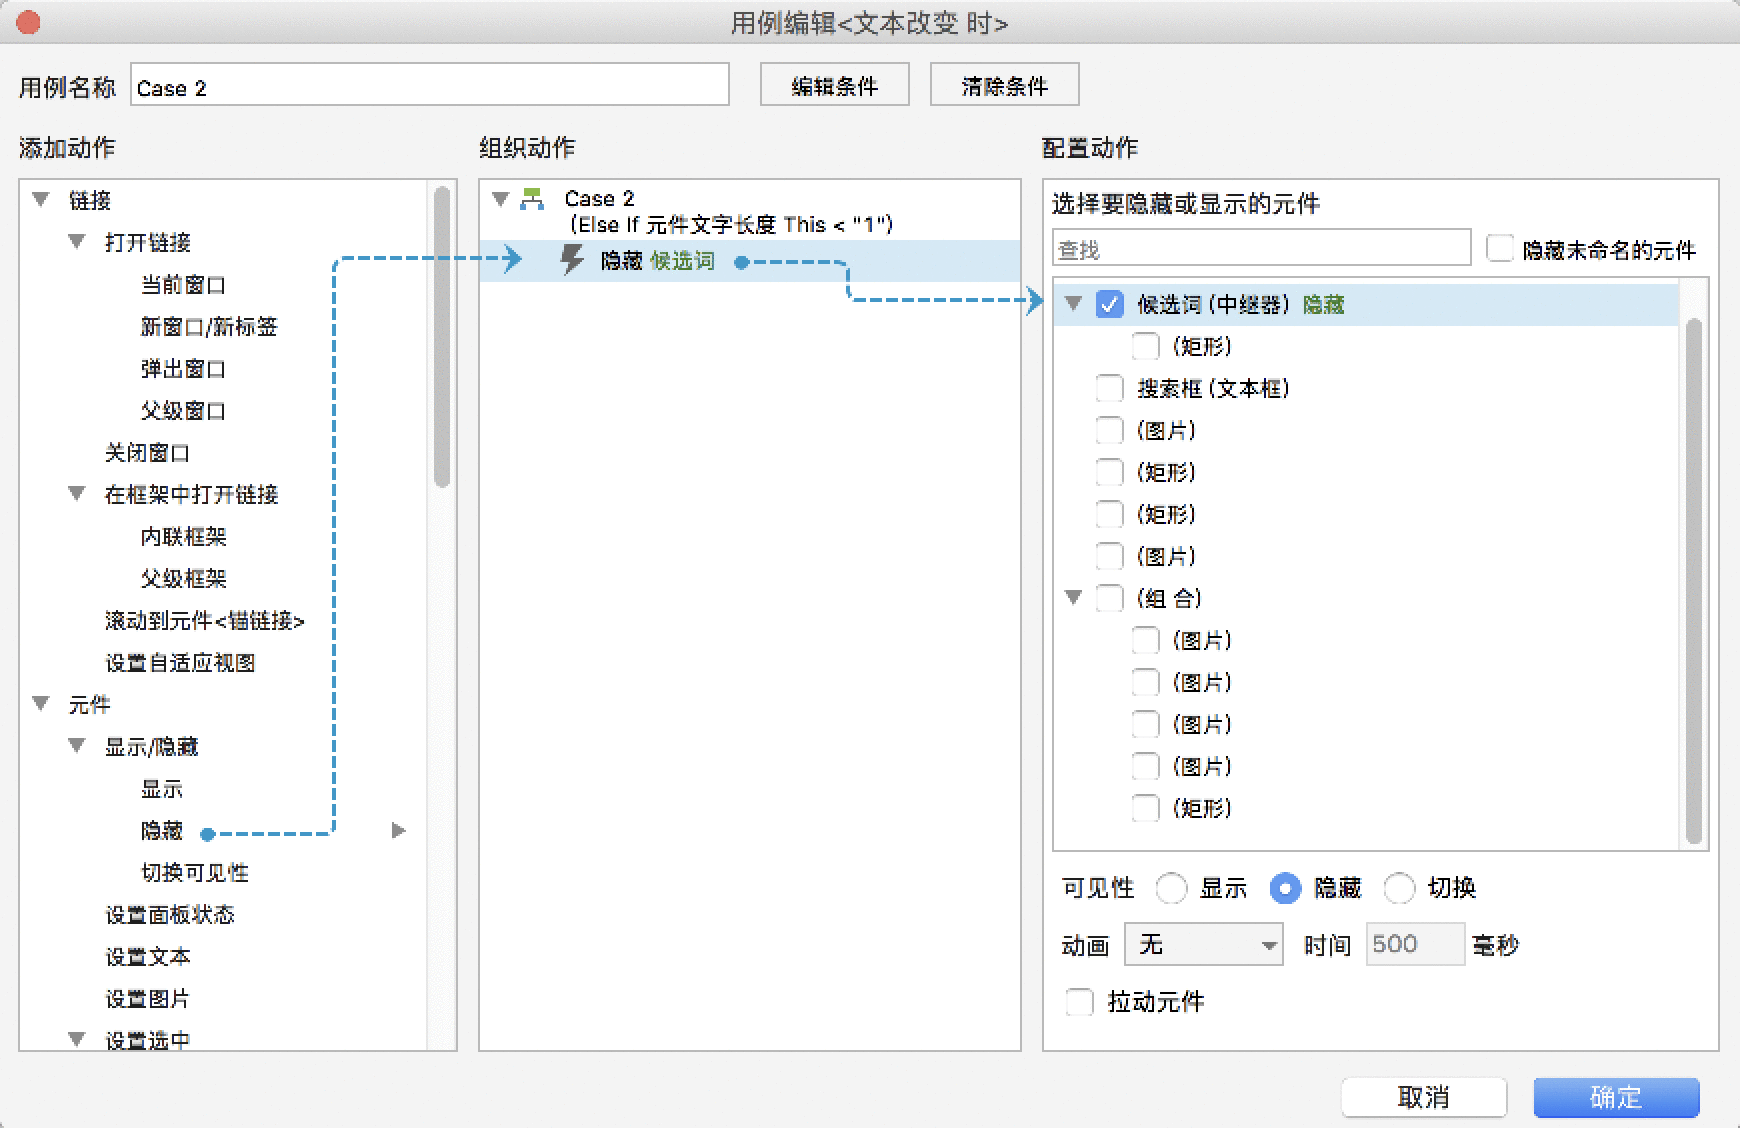Uncheck the 候选词 (中继器) checkbox
The image size is (1740, 1128).
pyautogui.click(x=1109, y=304)
